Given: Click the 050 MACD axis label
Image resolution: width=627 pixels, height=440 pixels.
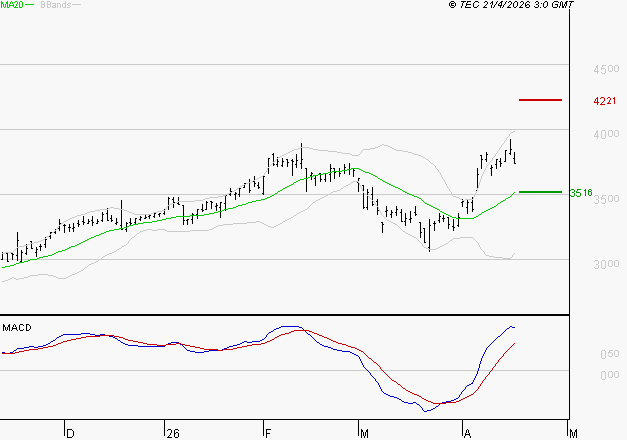Looking at the screenshot, I should pos(610,354).
